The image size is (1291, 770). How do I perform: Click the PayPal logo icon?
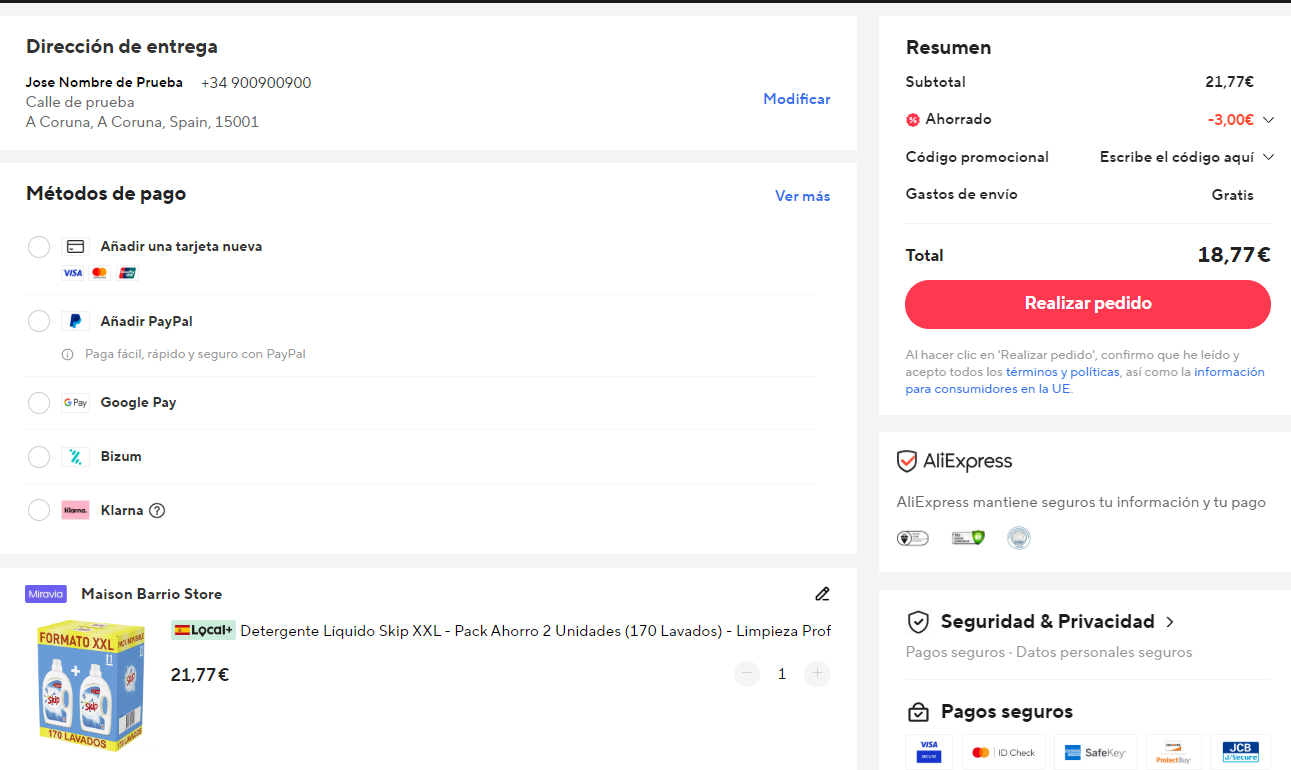pyautogui.click(x=75, y=321)
